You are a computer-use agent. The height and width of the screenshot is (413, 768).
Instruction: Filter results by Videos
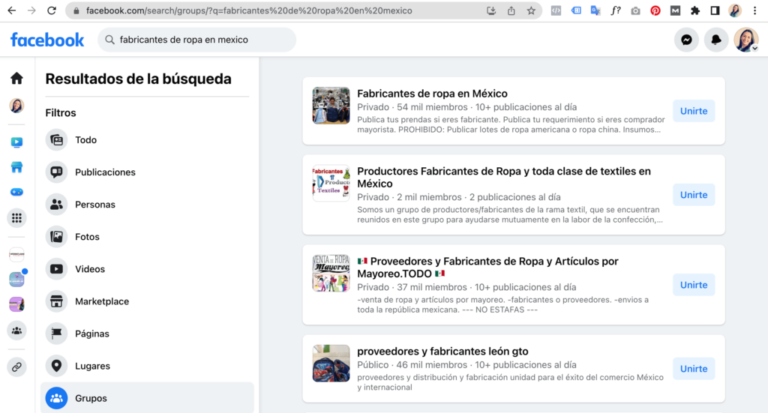click(x=147, y=269)
